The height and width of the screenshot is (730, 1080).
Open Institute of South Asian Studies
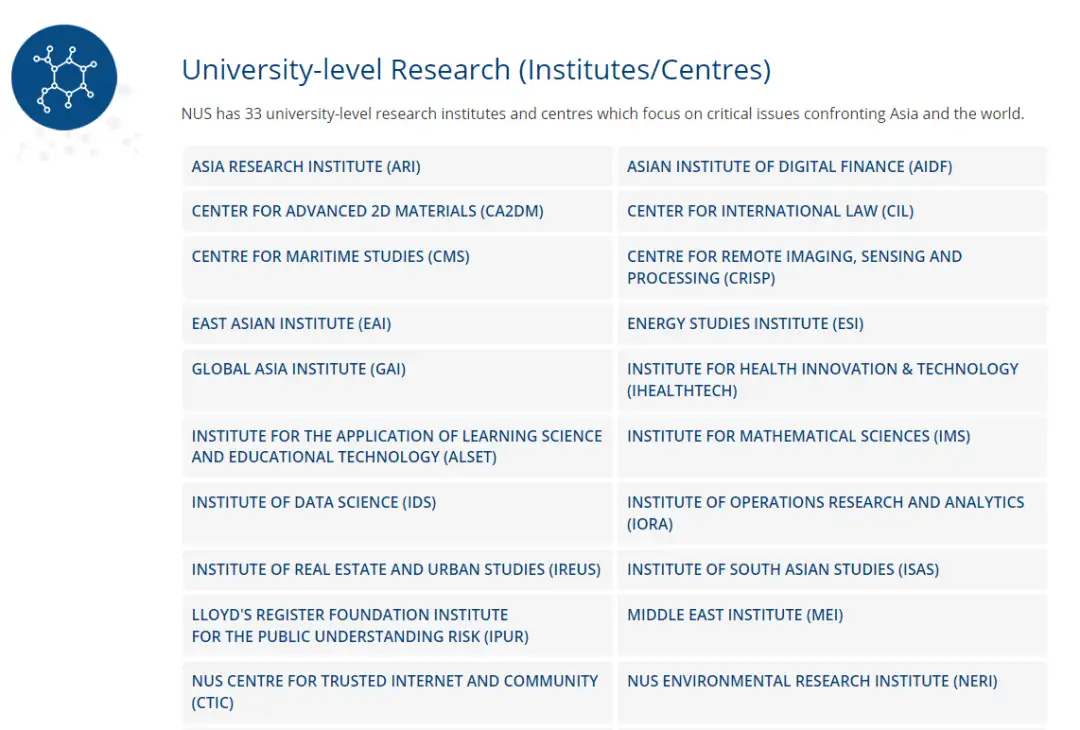point(782,570)
